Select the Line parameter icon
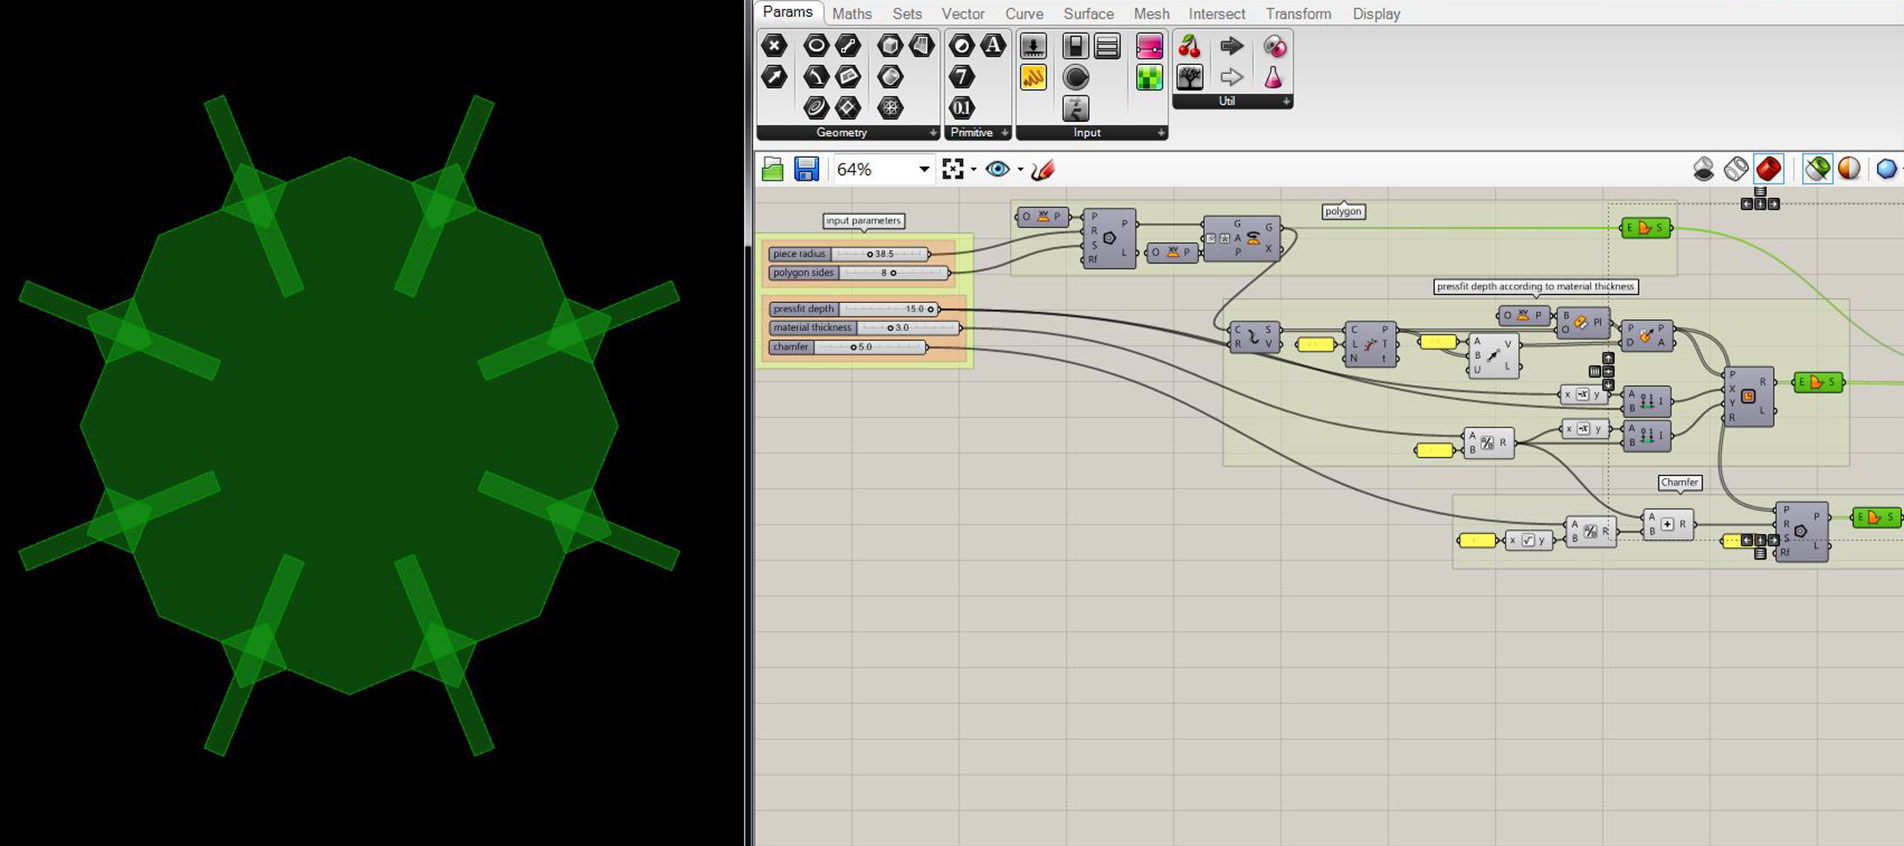Screen dimensions: 1904x846 click(848, 45)
